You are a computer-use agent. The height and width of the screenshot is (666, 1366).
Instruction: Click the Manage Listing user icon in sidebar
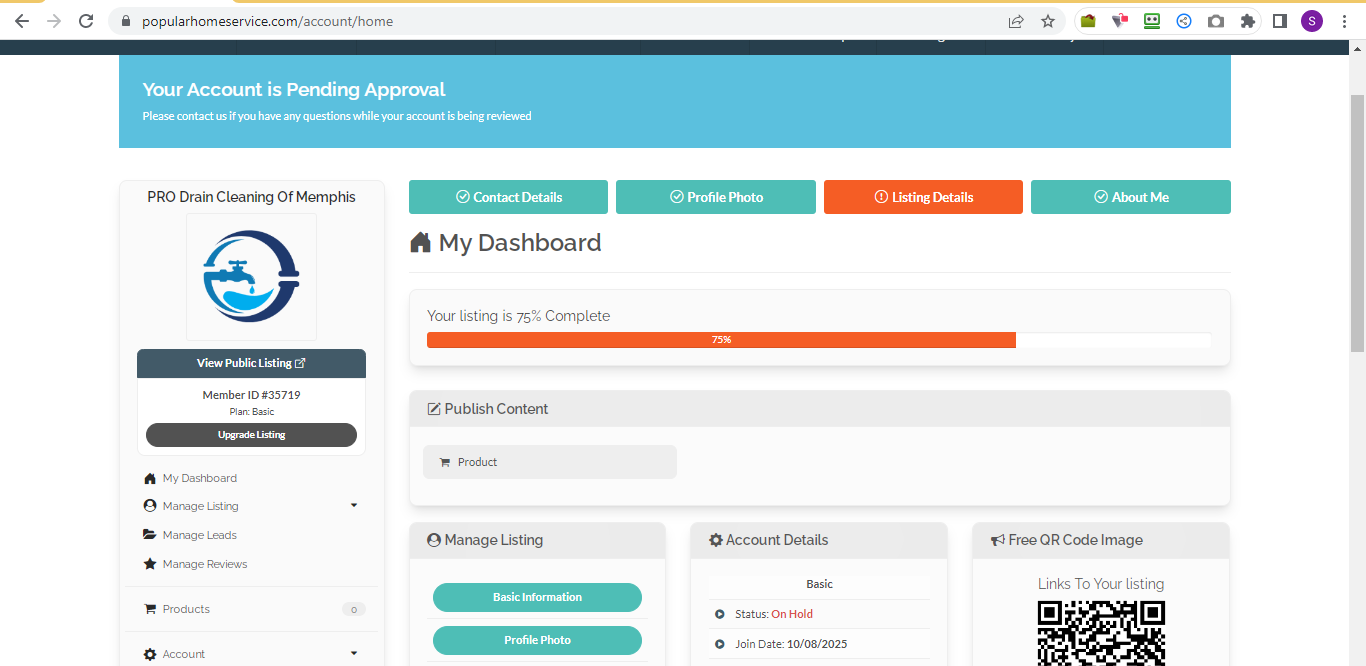pyautogui.click(x=150, y=506)
